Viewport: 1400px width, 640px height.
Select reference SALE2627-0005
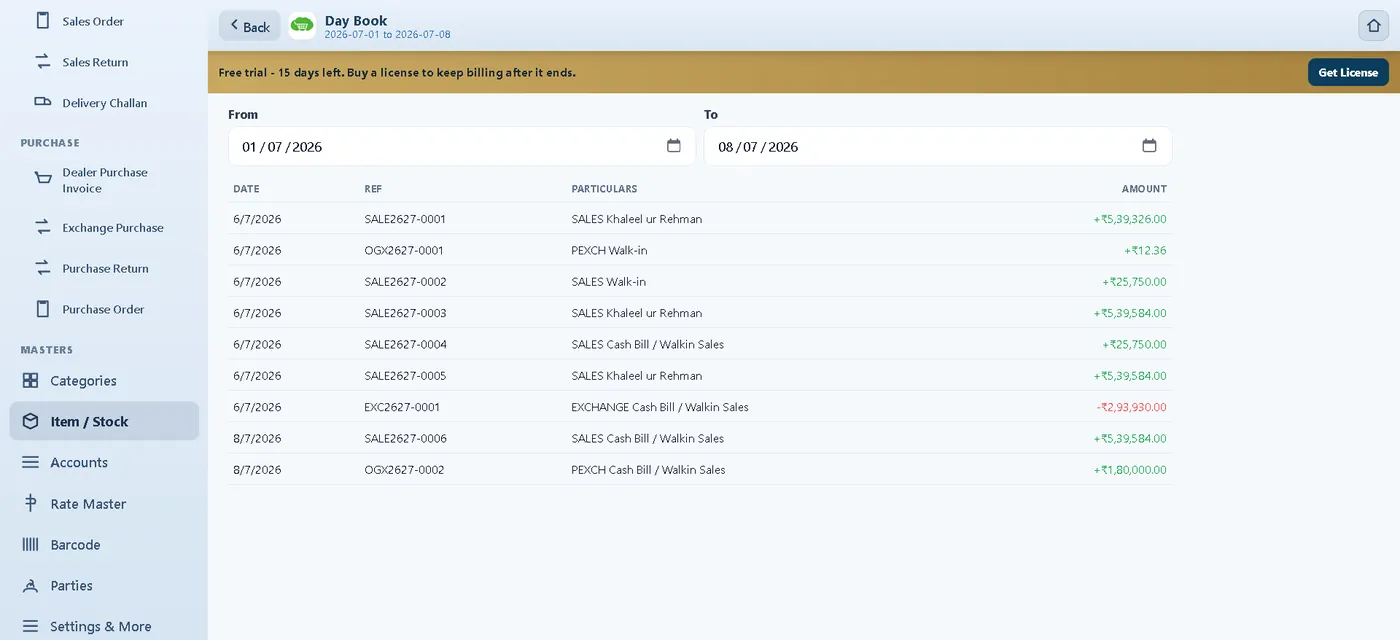[405, 376]
